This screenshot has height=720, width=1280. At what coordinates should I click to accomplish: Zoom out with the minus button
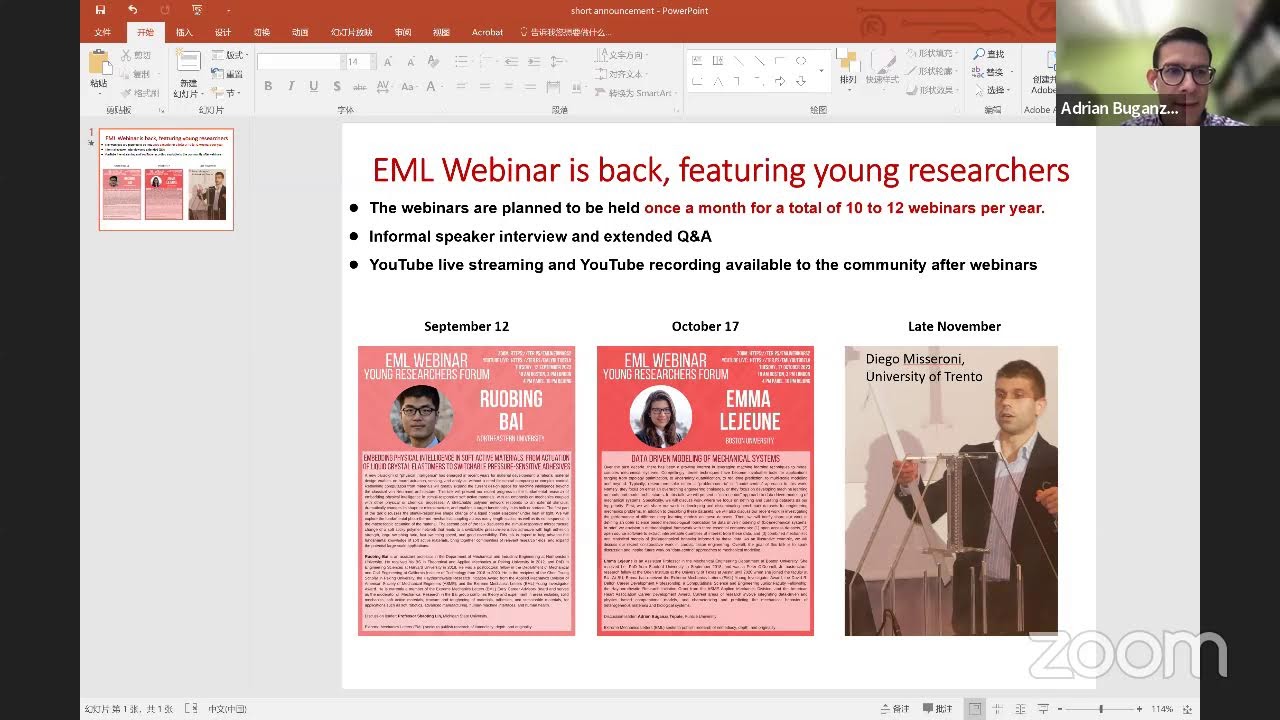pyautogui.click(x=1060, y=709)
